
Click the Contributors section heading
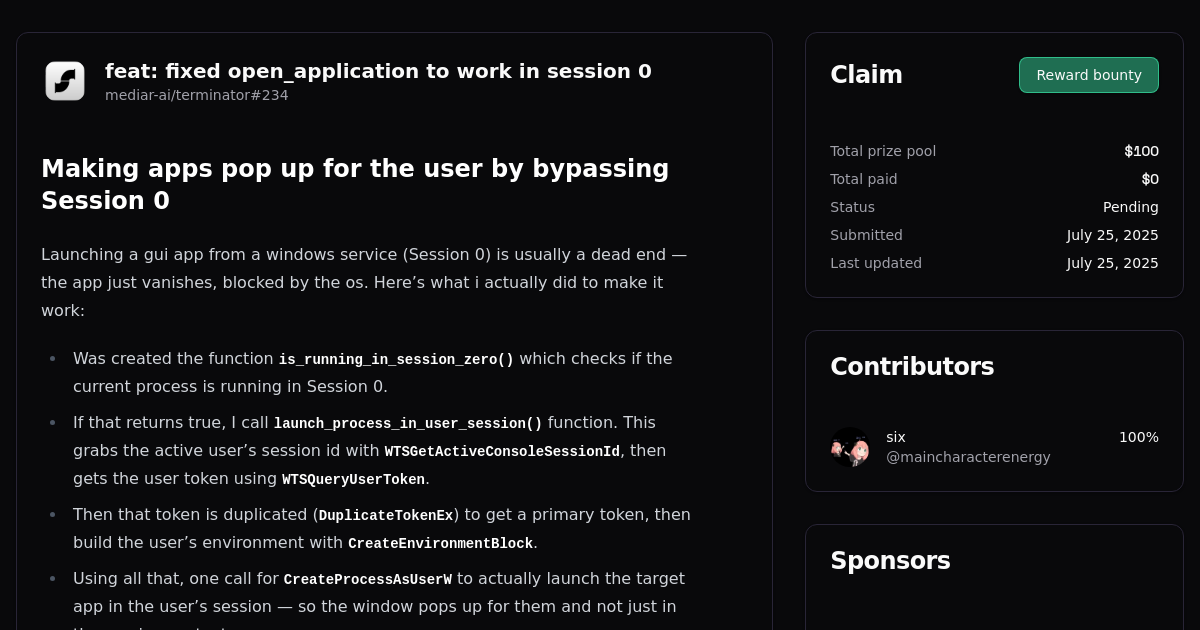(x=912, y=366)
